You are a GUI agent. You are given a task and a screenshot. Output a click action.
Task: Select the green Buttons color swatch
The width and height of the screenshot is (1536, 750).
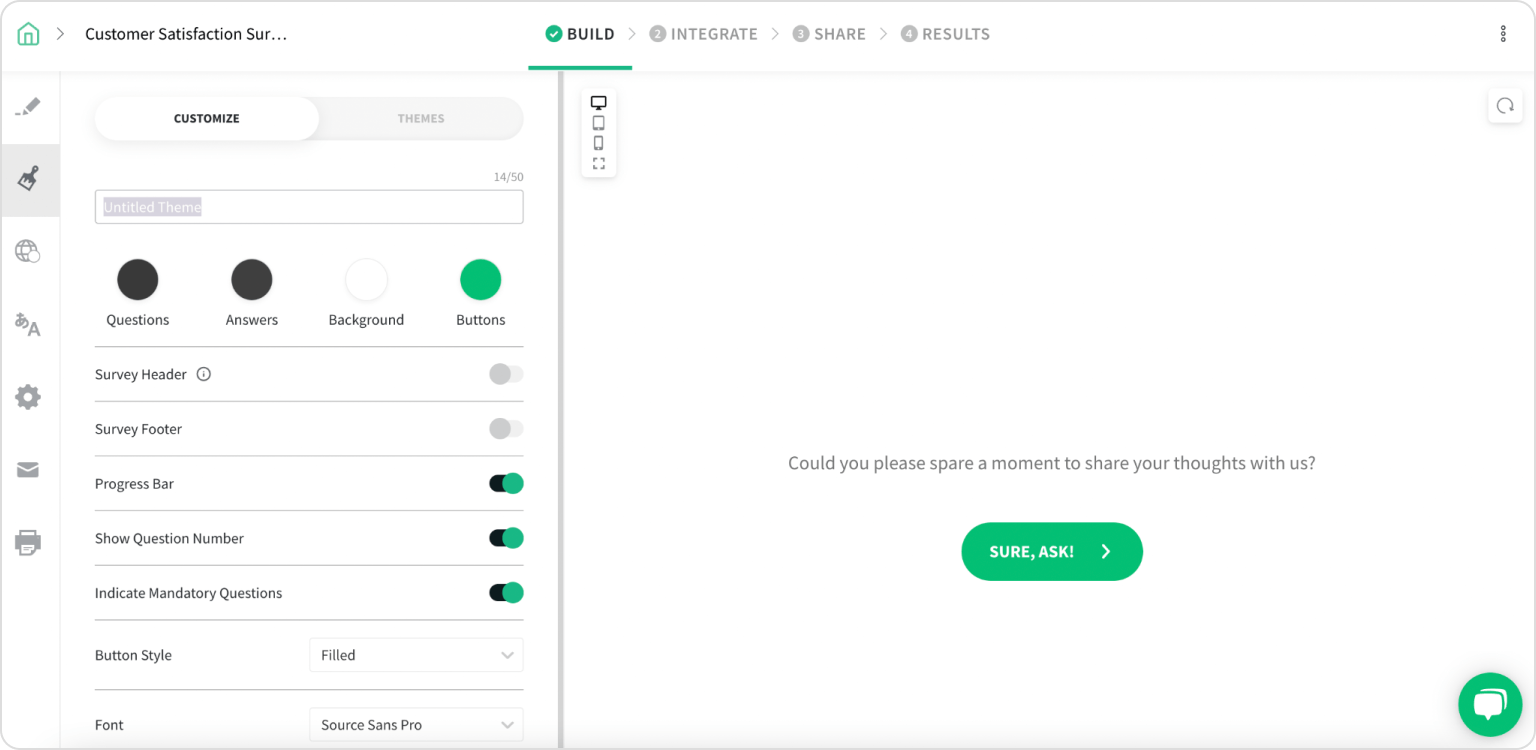[x=480, y=279]
